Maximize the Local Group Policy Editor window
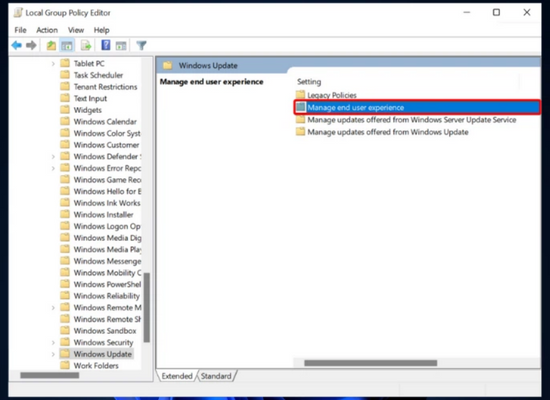This screenshot has width=550, height=400. [496, 13]
